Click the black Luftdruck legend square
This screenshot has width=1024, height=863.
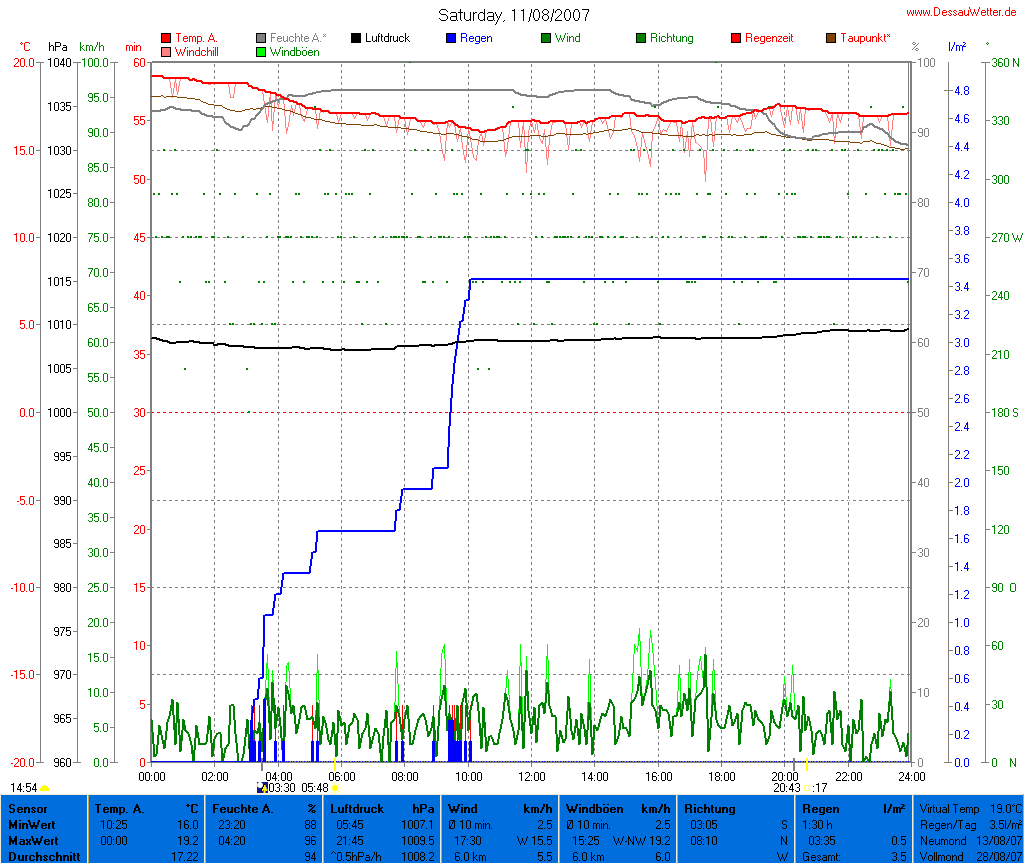pos(356,38)
